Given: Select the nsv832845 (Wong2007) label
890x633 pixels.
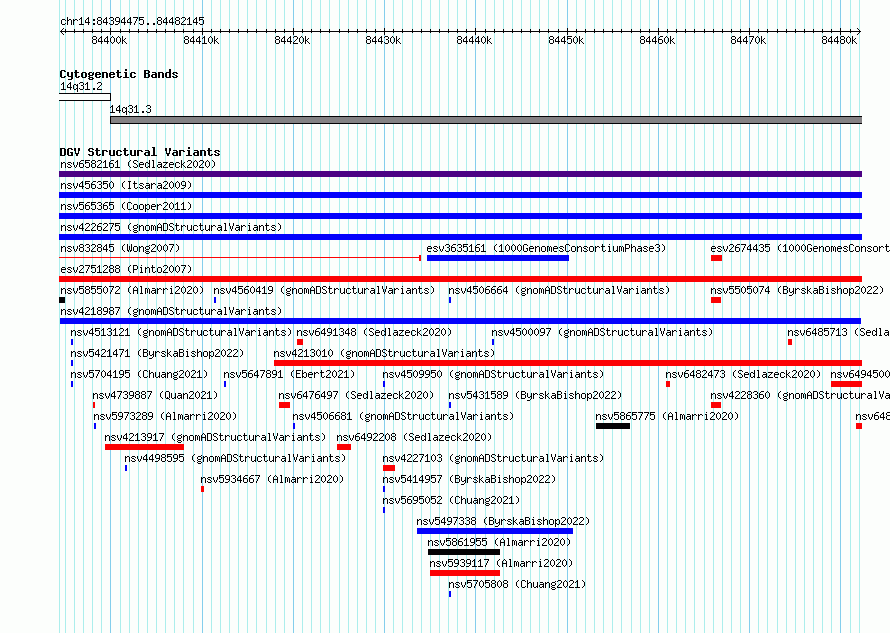Looking at the screenshot, I should pyautogui.click(x=120, y=248).
